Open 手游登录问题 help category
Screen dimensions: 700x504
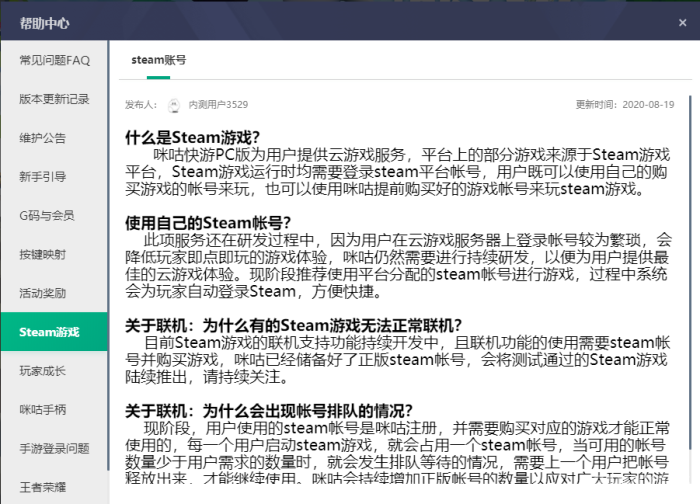(x=54, y=448)
